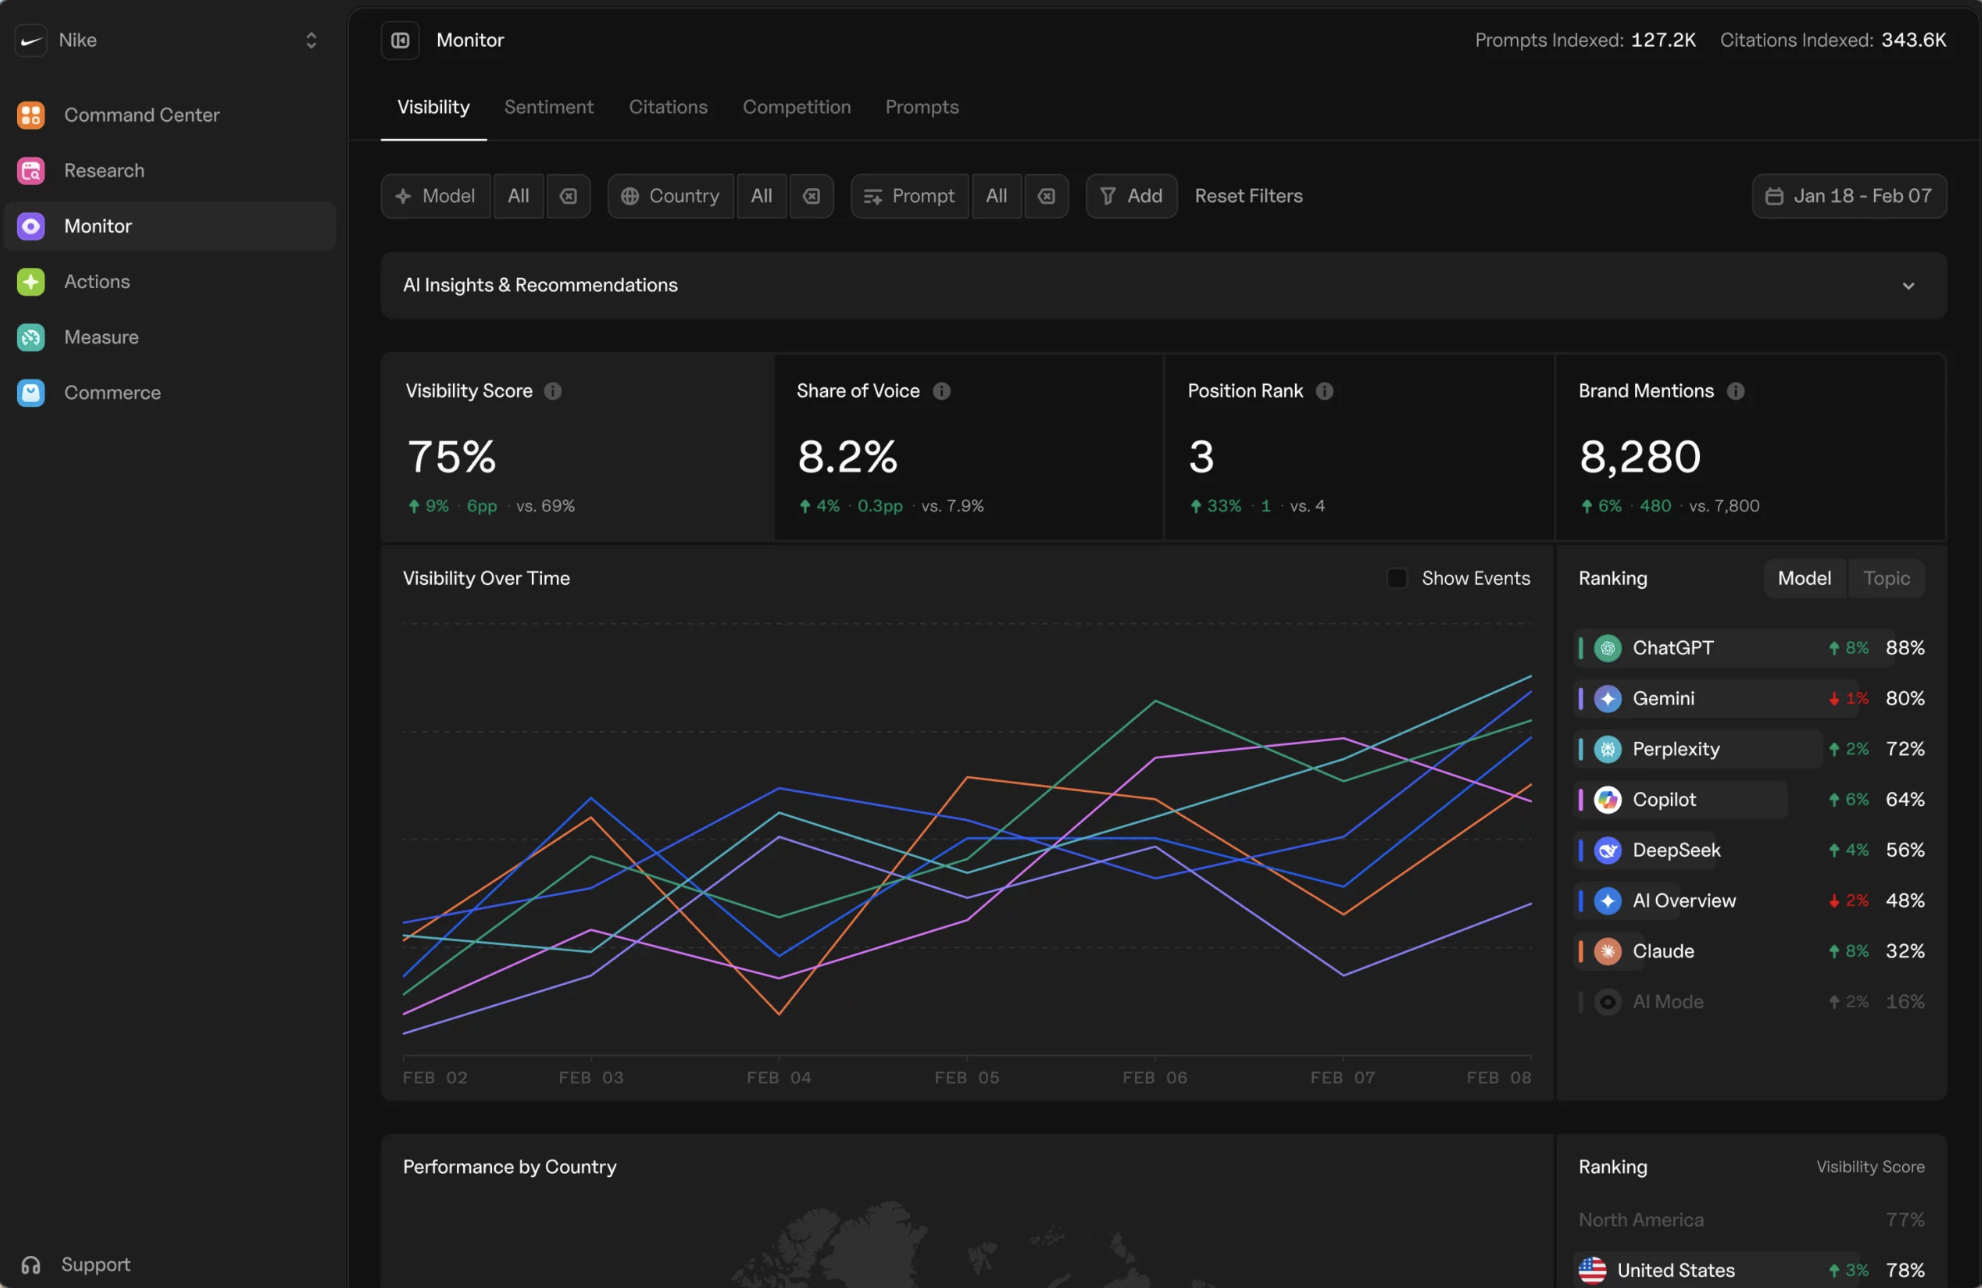The width and height of the screenshot is (1982, 1288).
Task: Click the FEB 05 axis label
Action: (x=967, y=1078)
